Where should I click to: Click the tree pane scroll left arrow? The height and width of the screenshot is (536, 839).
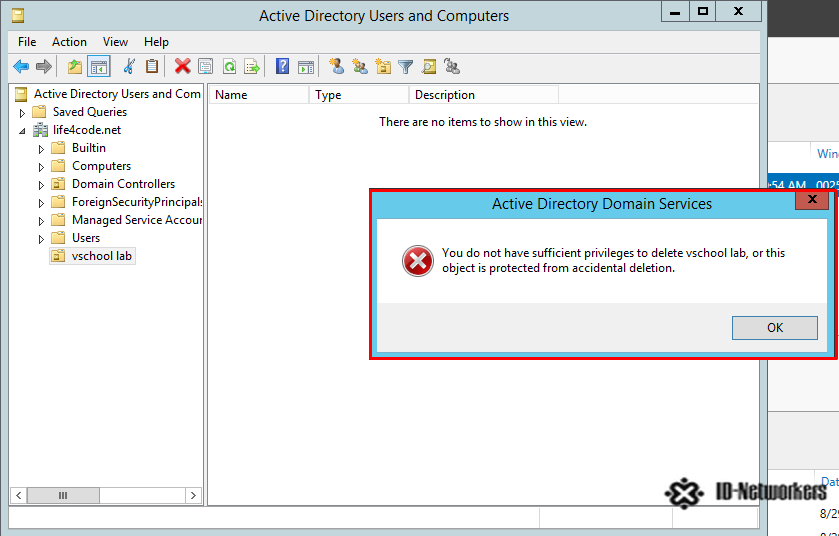[x=19, y=496]
